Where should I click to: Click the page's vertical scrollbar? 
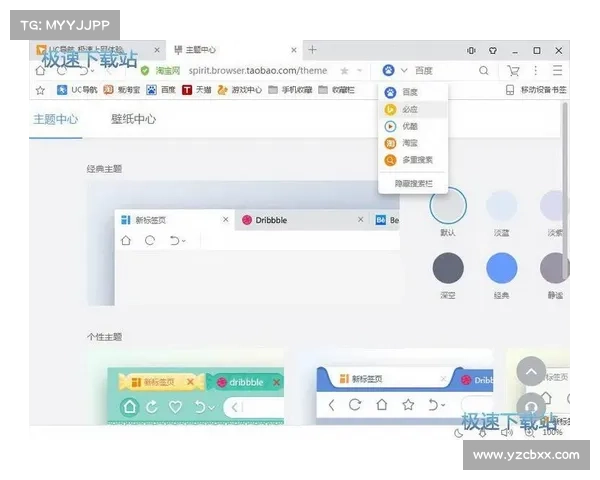565,191
